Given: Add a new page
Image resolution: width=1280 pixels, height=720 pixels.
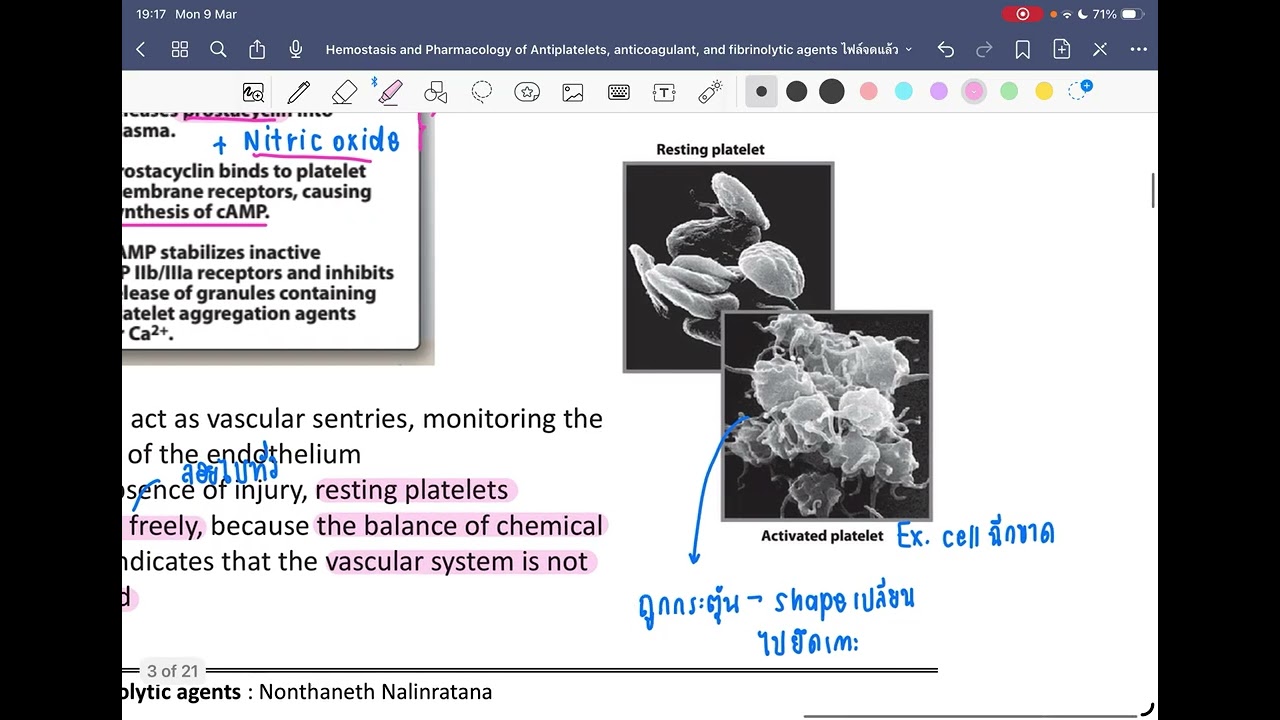Looking at the screenshot, I should click(x=1062, y=49).
